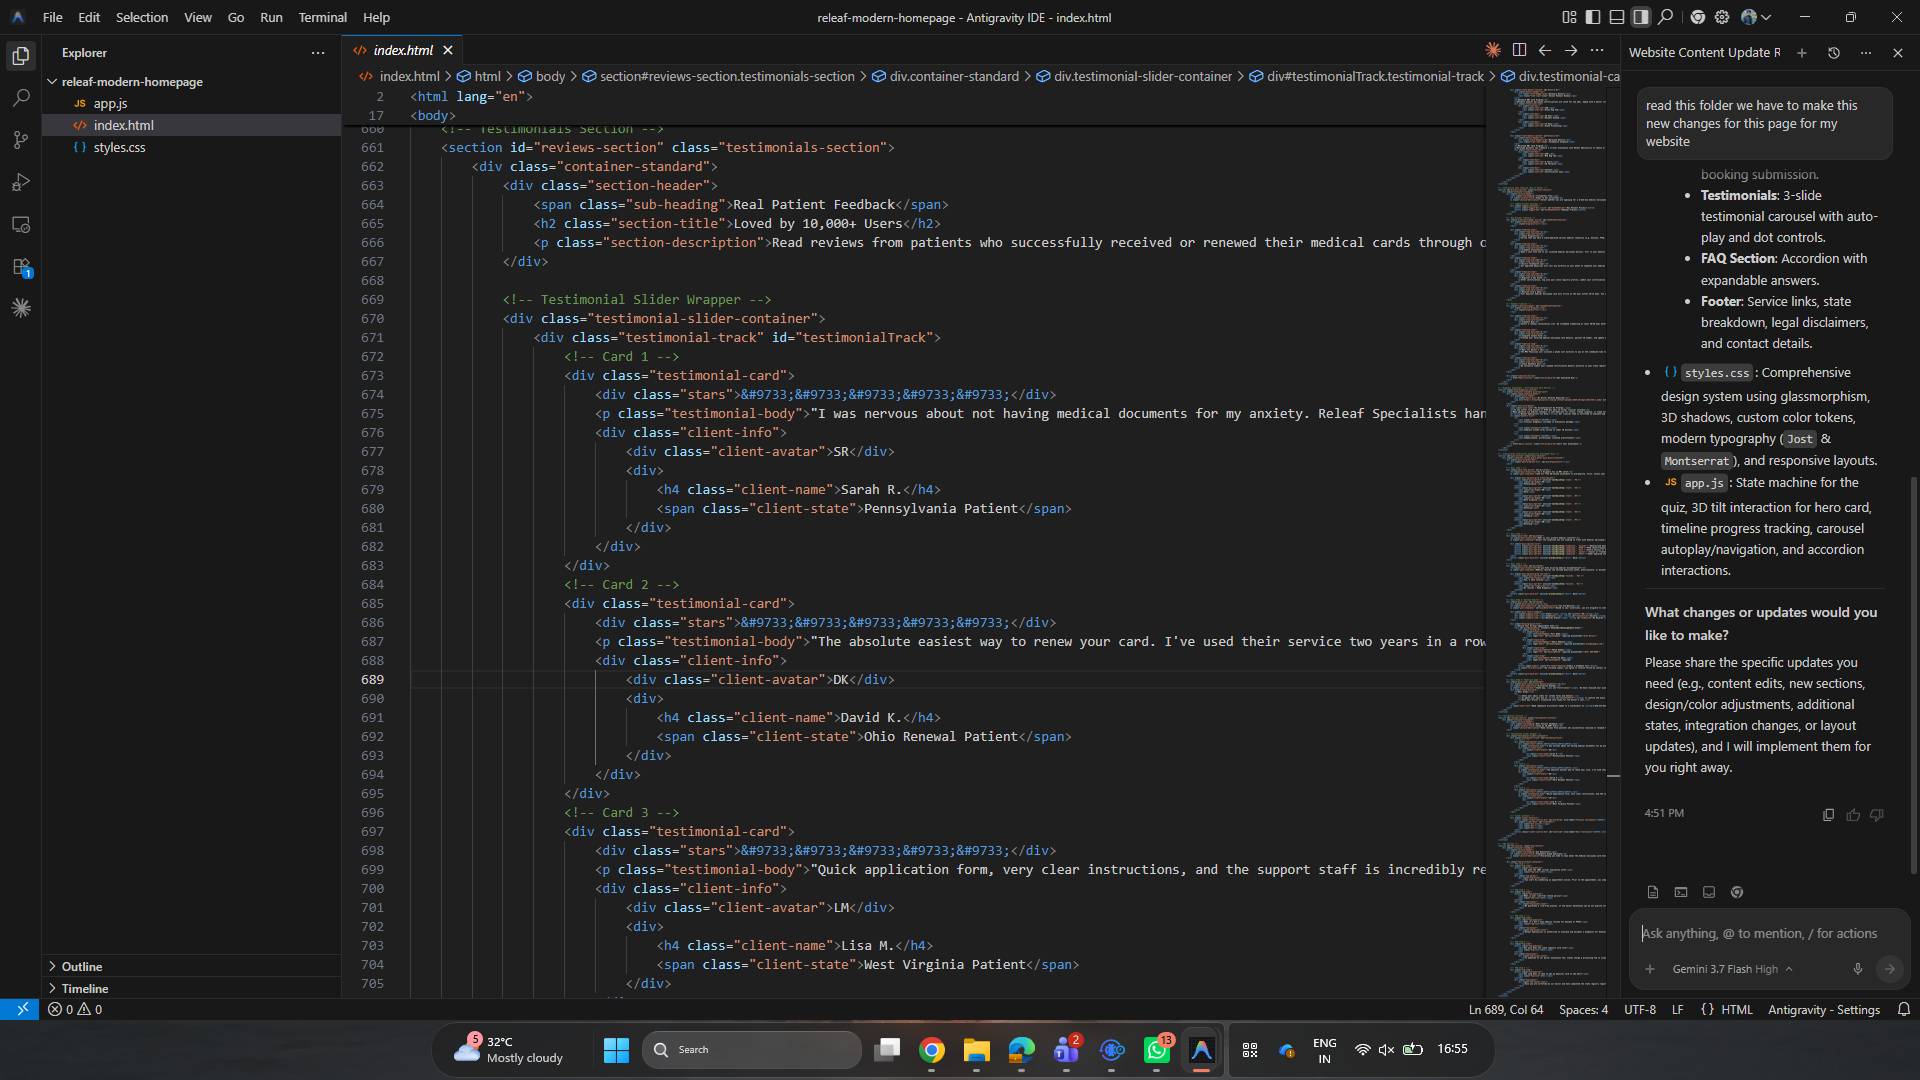Open chat history clock icon
Screen dimensions: 1920x1080
(x=1834, y=53)
